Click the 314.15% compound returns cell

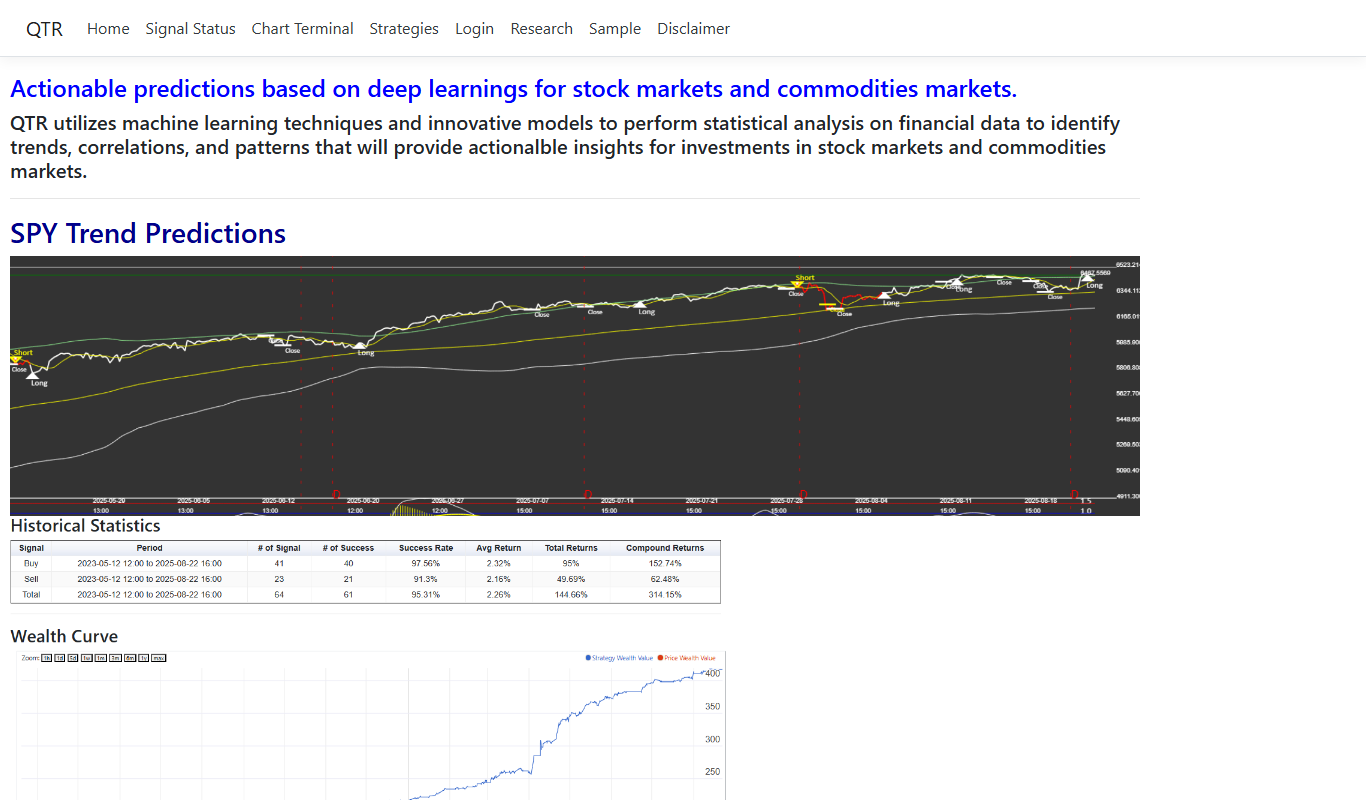point(665,595)
